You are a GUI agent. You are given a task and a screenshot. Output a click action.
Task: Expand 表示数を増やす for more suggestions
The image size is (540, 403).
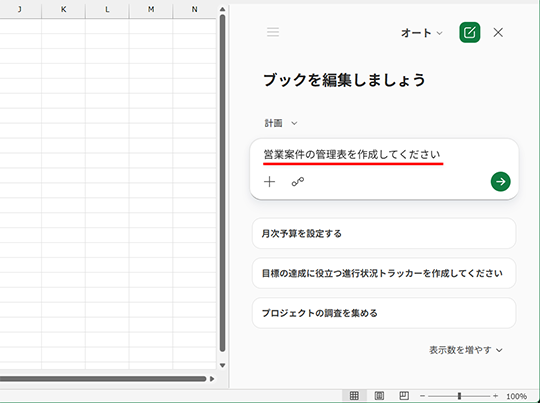466,350
